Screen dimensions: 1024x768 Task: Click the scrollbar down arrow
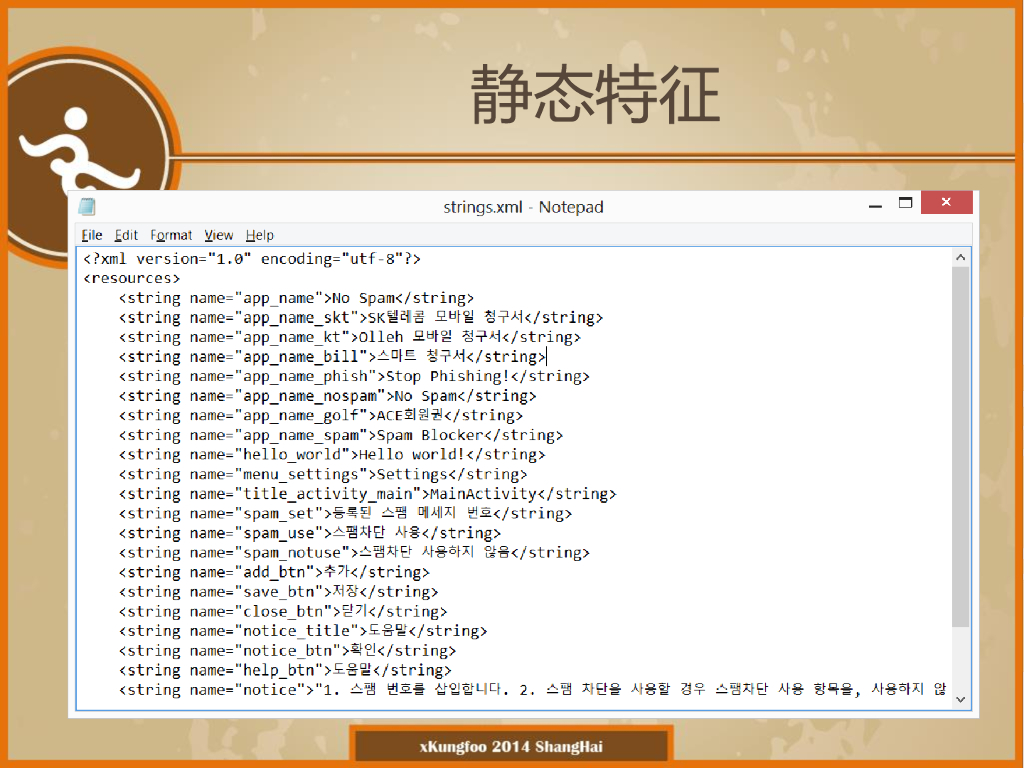pyautogui.click(x=960, y=699)
